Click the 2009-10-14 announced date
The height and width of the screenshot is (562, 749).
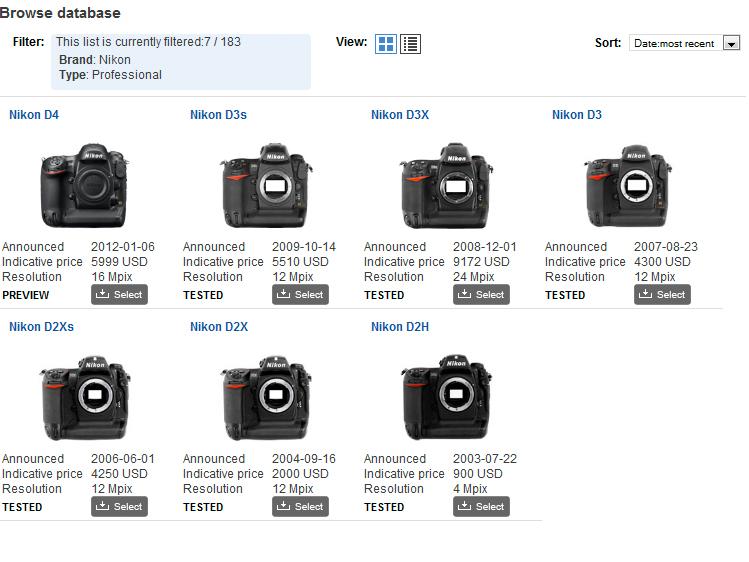304,247
